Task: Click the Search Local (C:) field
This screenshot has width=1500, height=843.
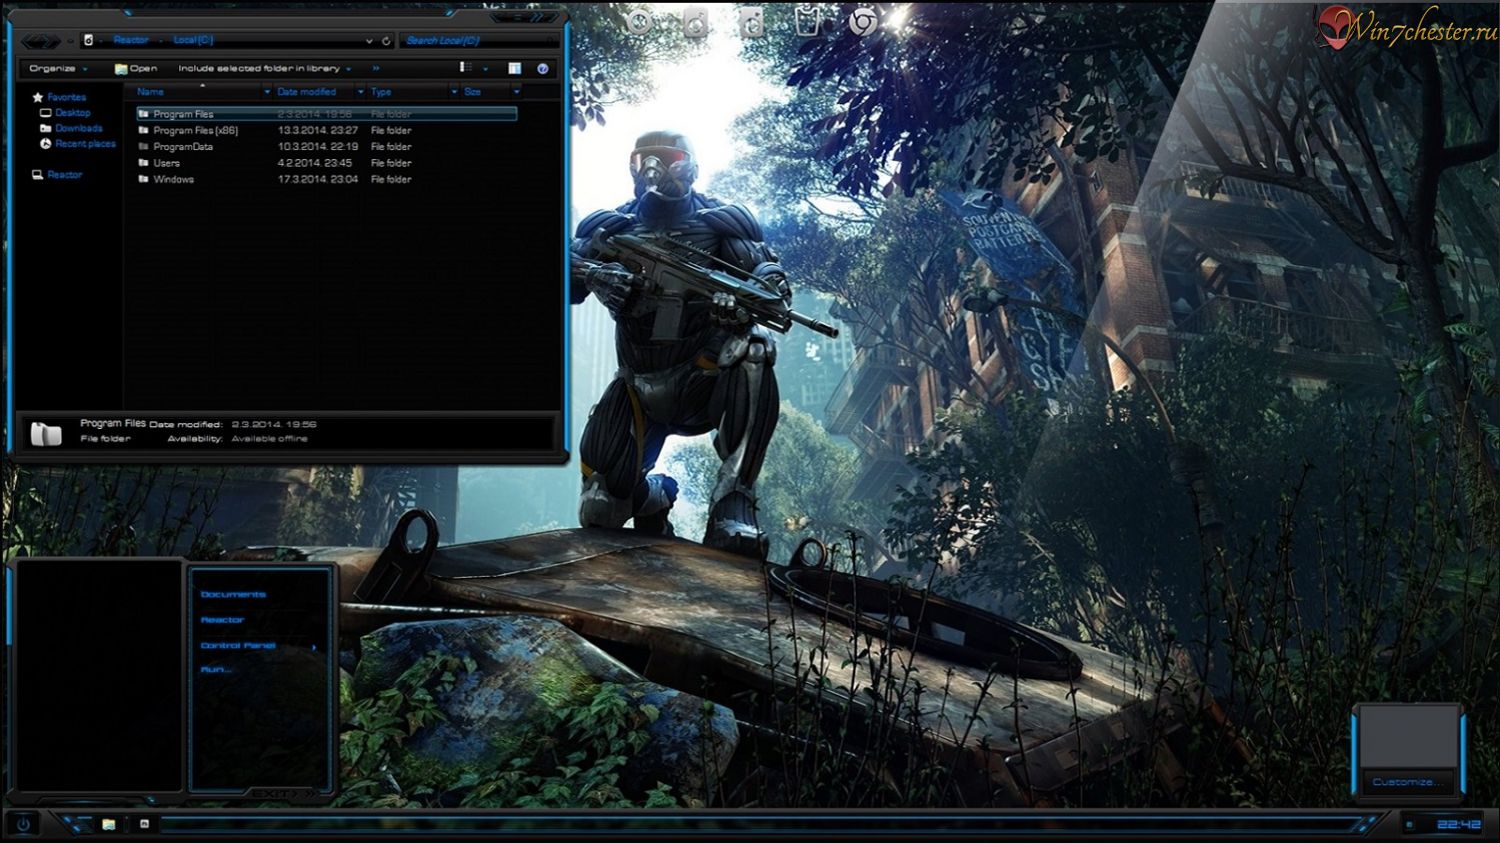Action: pyautogui.click(x=478, y=41)
